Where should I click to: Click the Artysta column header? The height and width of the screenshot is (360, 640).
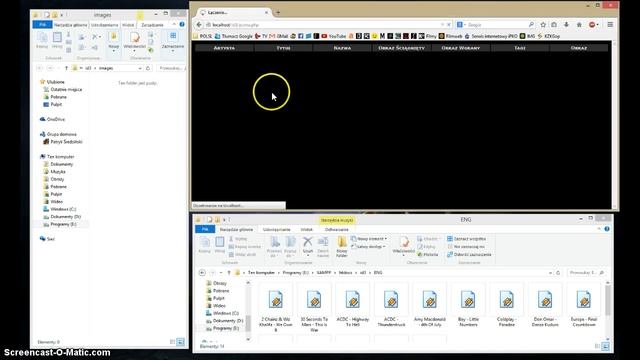(224, 48)
